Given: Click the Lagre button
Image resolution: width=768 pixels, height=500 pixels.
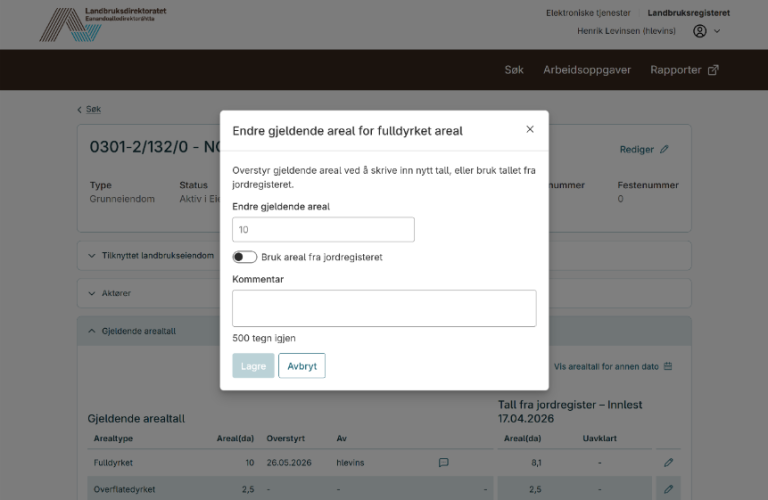Looking at the screenshot, I should click(x=253, y=366).
